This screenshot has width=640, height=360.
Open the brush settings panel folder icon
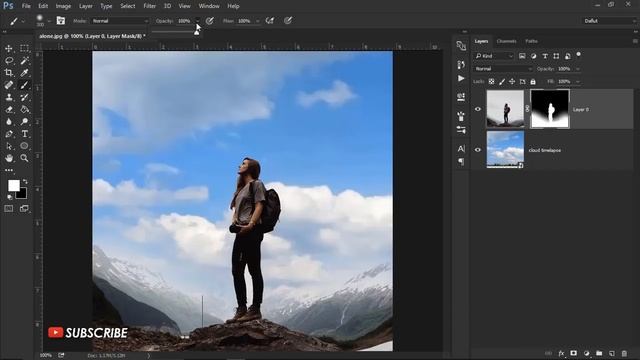61,20
